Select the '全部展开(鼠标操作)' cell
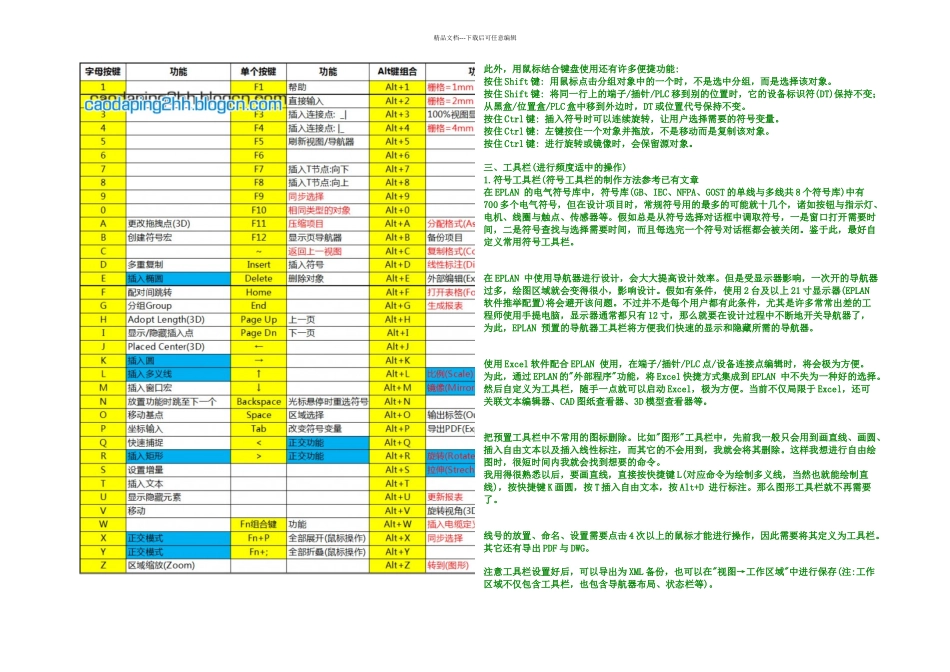 [328, 538]
